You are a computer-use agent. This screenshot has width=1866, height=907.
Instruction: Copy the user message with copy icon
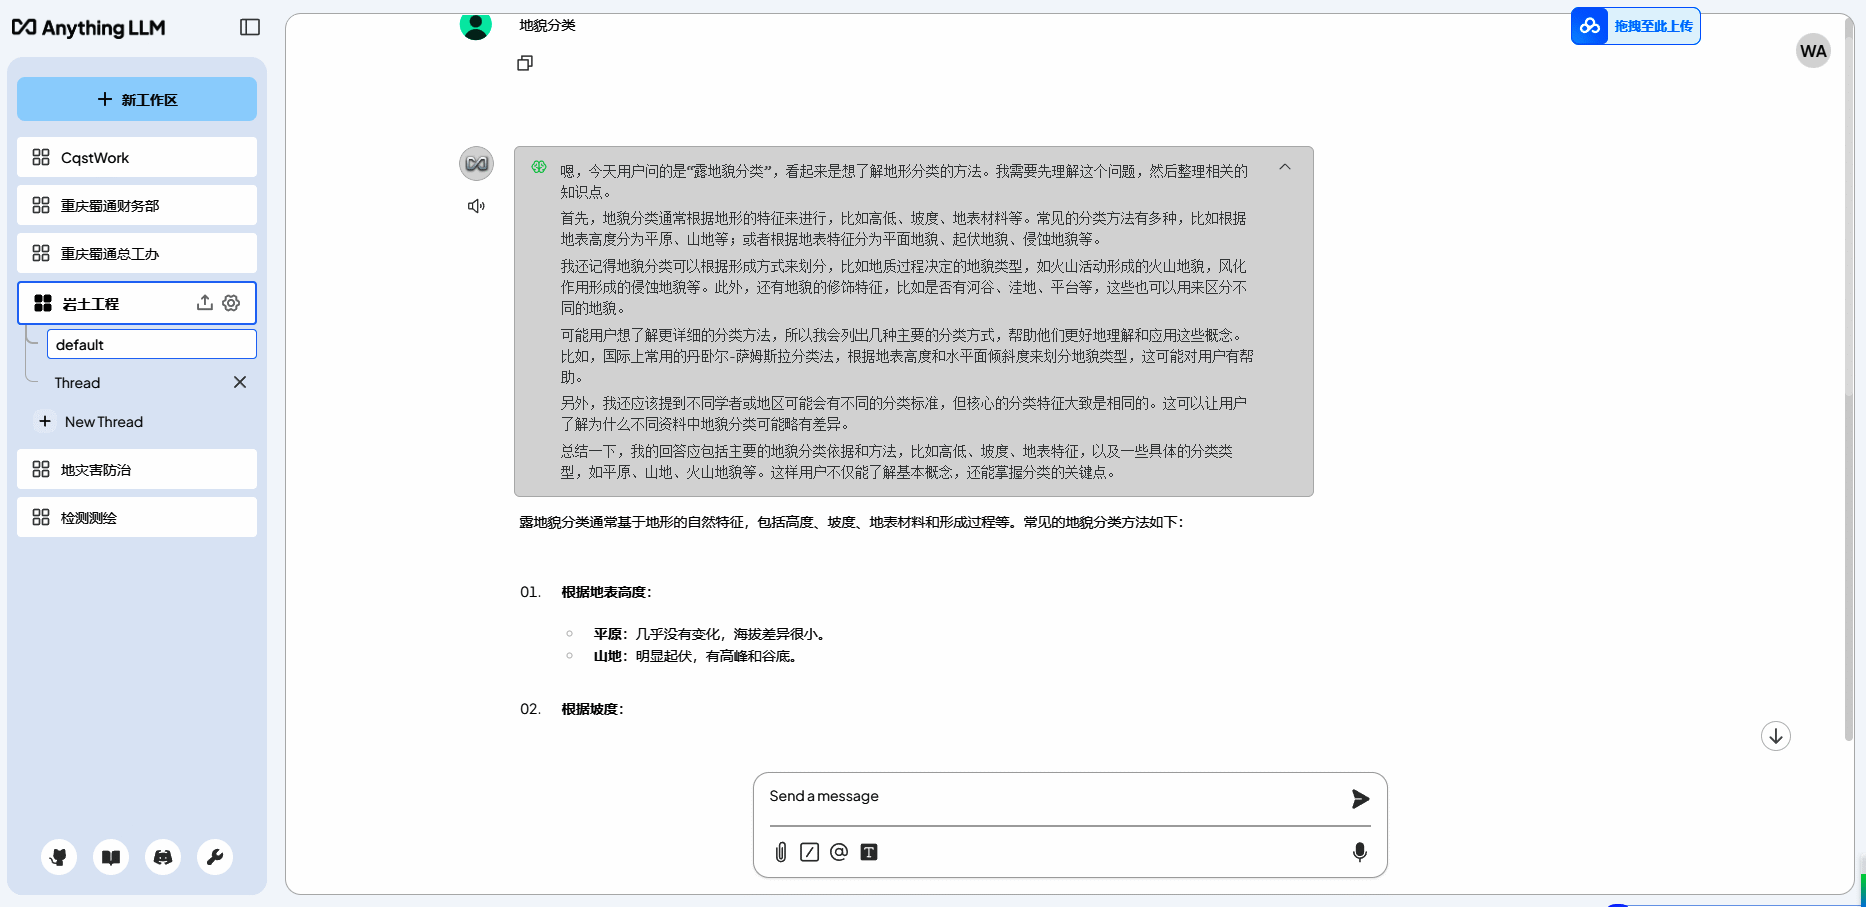[x=525, y=63]
